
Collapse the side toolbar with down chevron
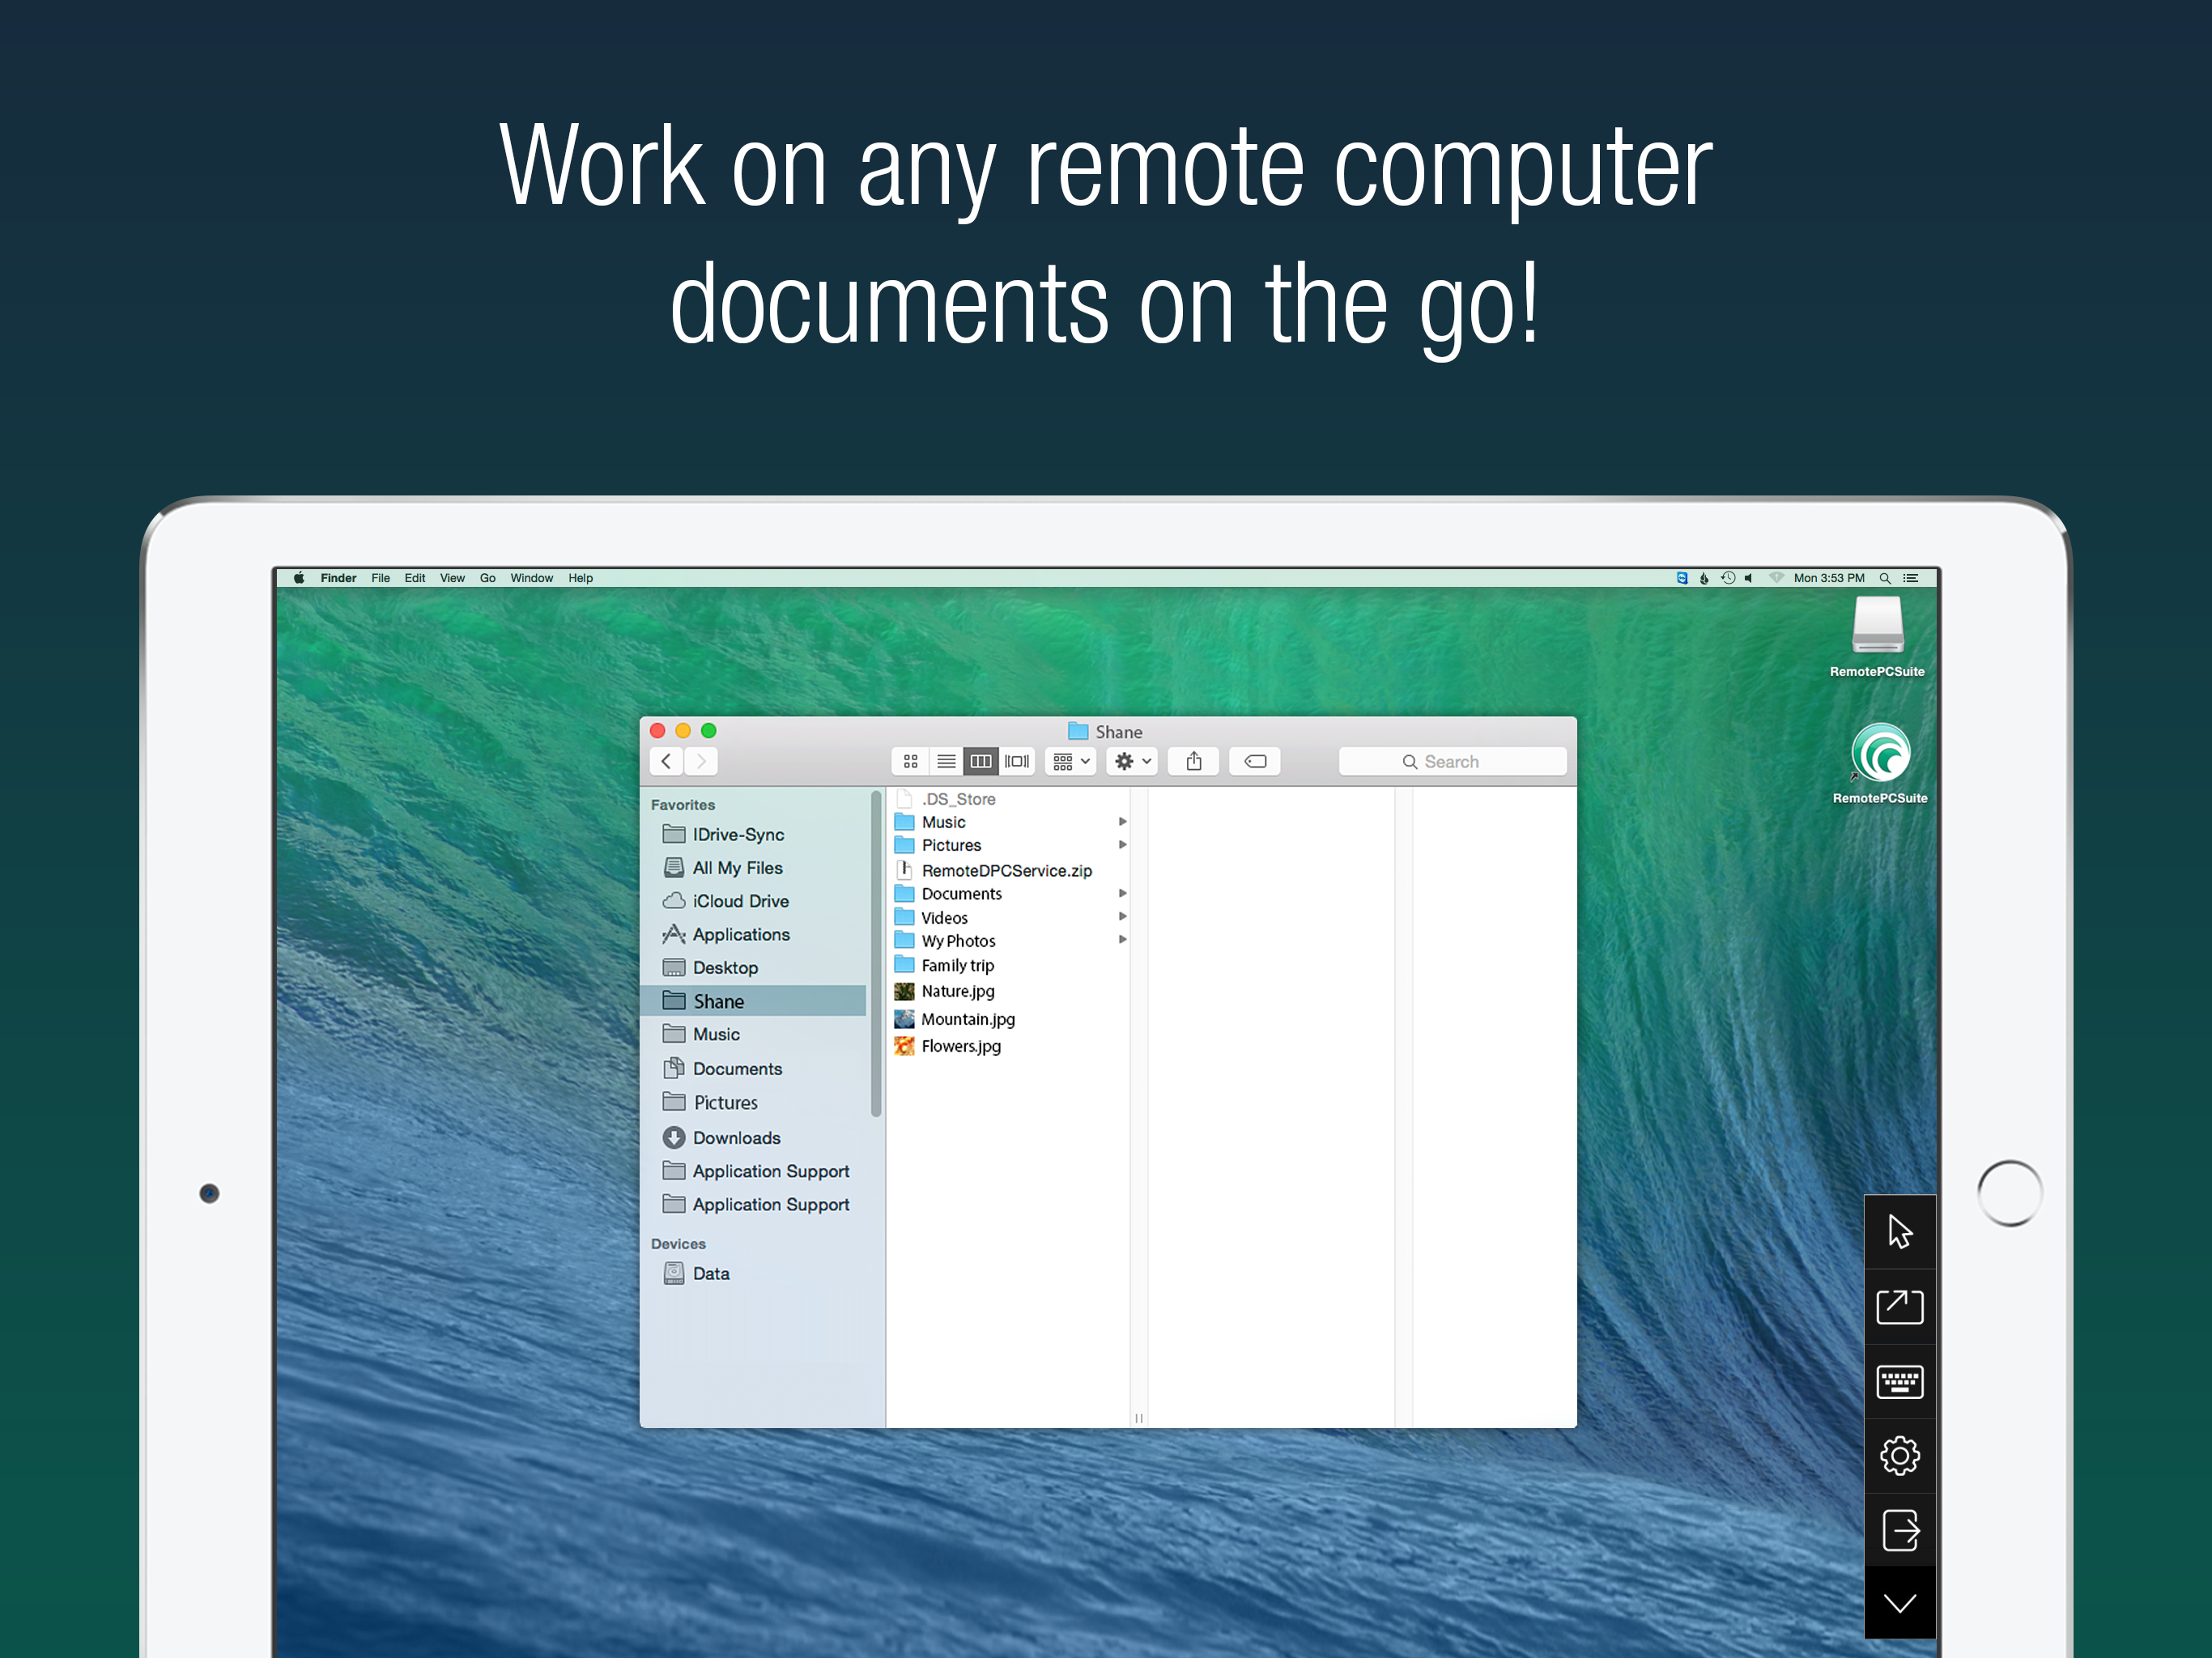tap(1899, 1603)
